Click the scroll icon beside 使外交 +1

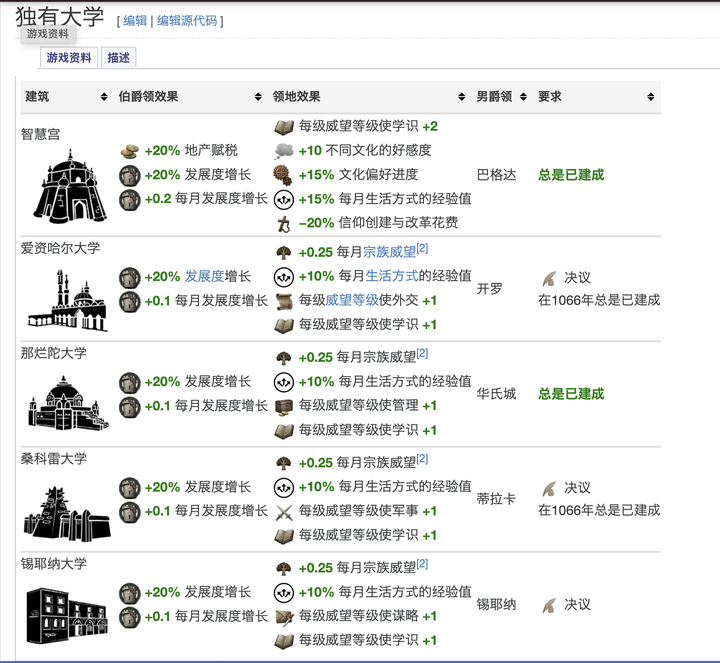tap(284, 301)
